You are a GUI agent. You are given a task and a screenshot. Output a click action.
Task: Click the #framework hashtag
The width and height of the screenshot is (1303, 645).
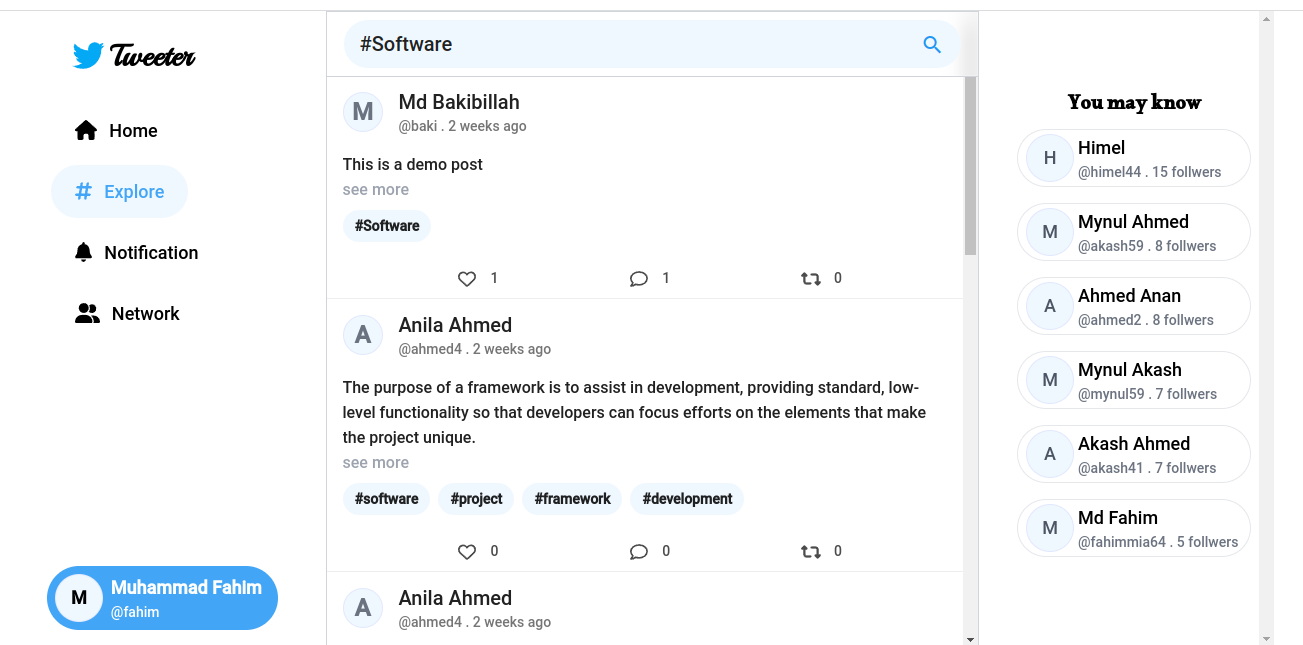coord(571,498)
